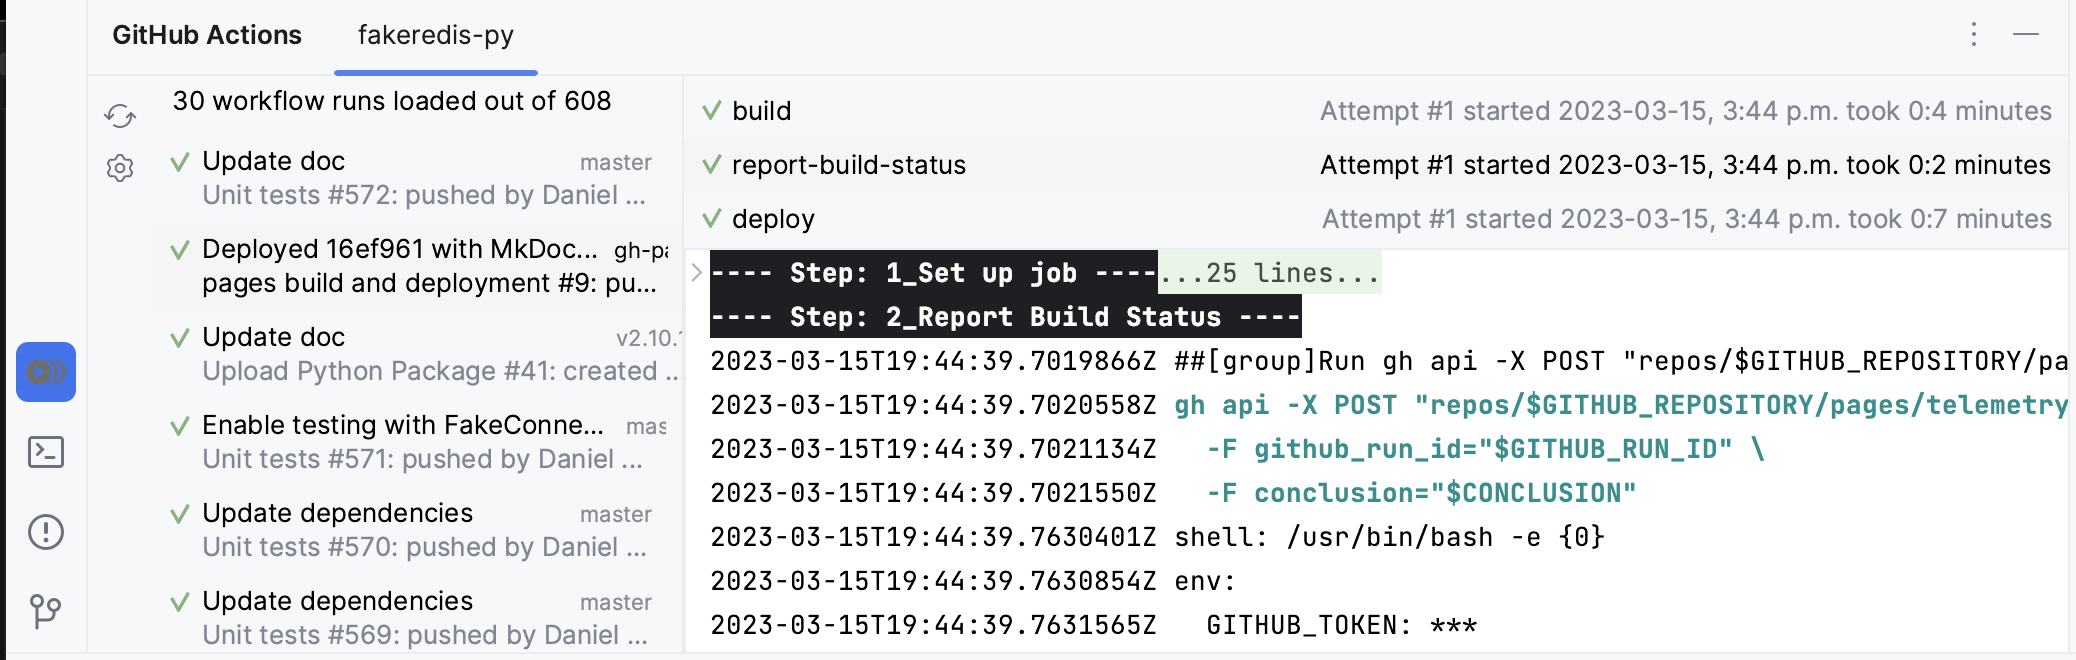Click the green check beside deploy job
This screenshot has width=2076, height=660.
711,218
